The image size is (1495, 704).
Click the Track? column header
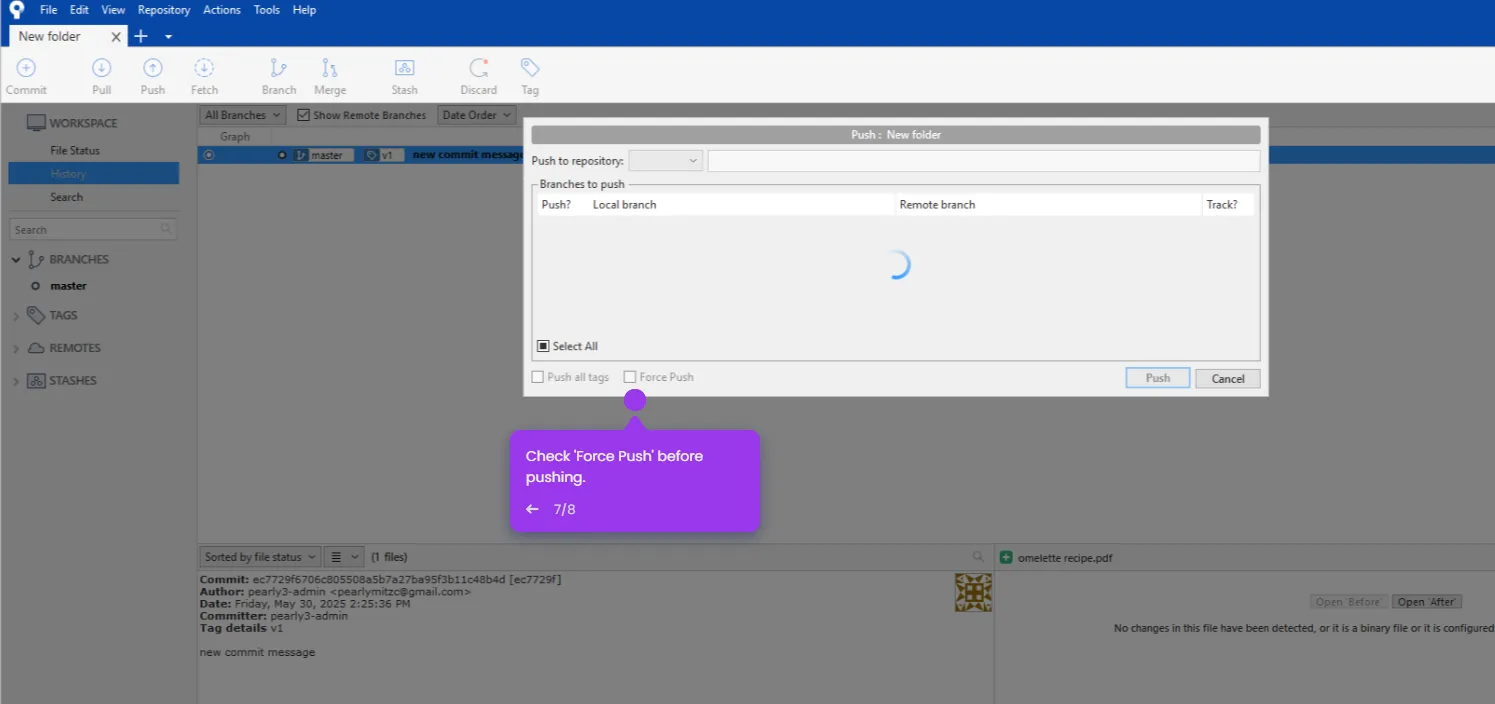coord(1222,204)
